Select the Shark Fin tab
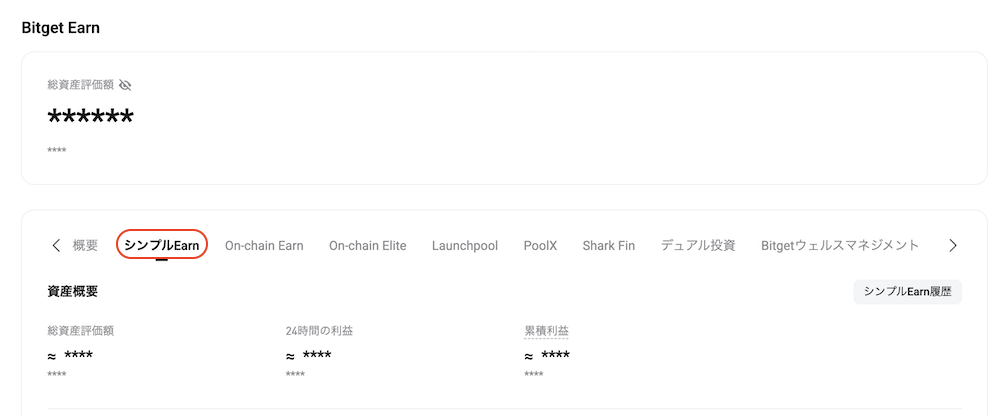1000x417 pixels. (x=609, y=245)
